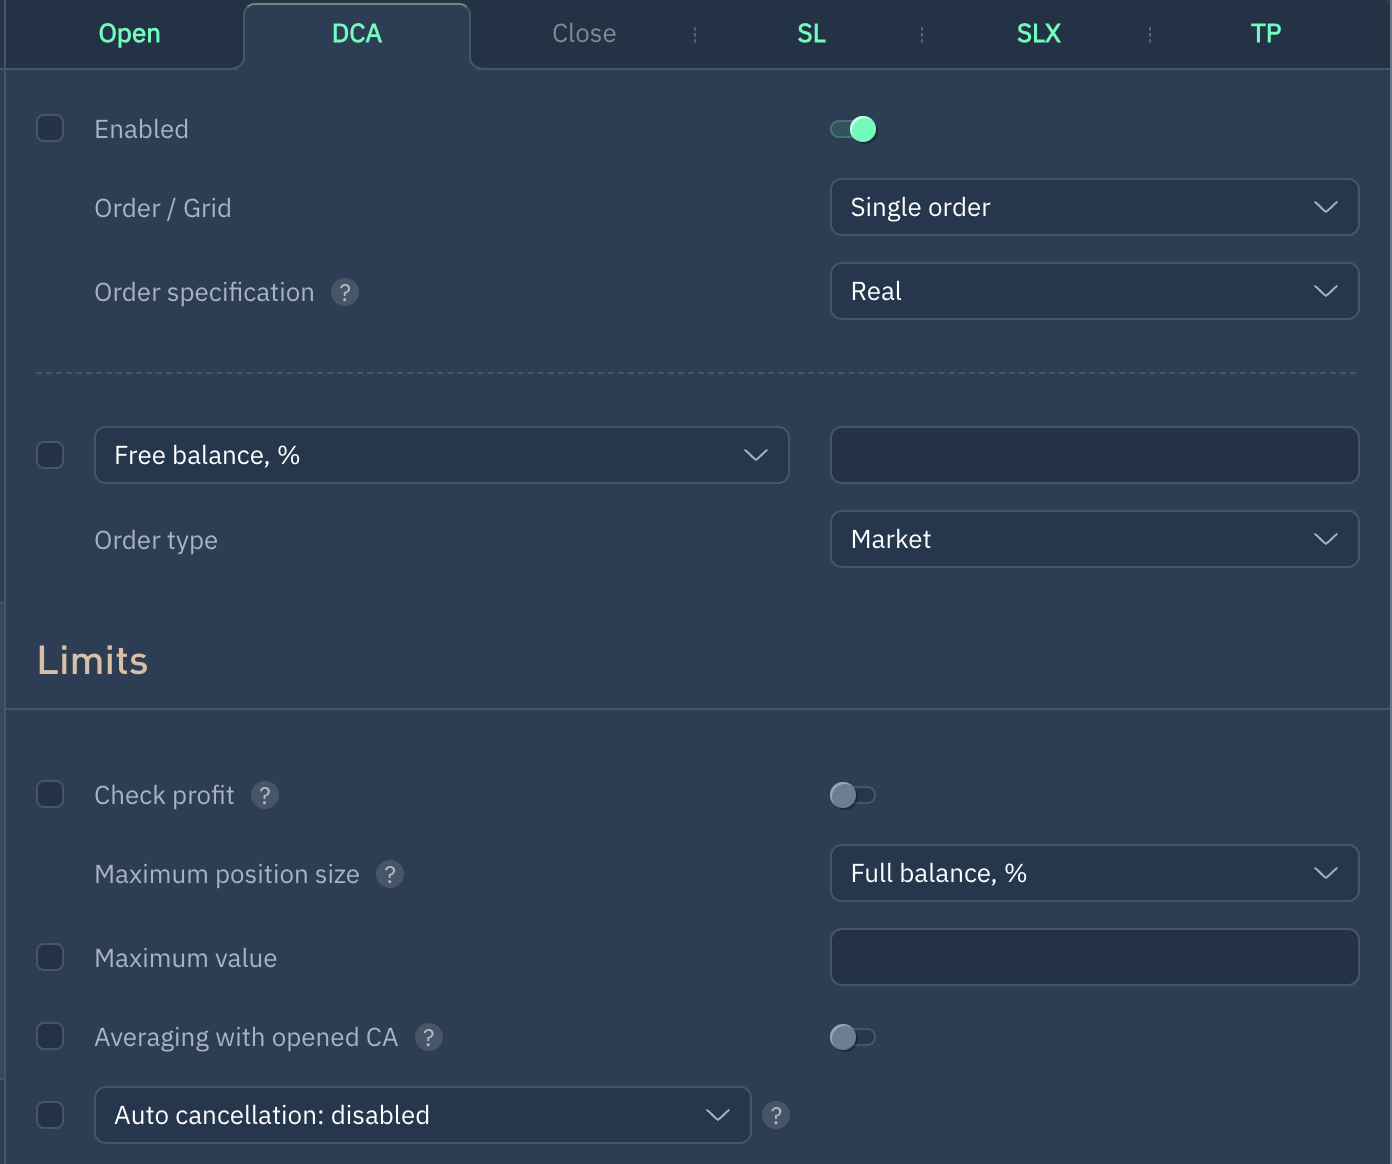
Task: Tick the checkbox beside Free balance, %
Action: click(x=50, y=455)
